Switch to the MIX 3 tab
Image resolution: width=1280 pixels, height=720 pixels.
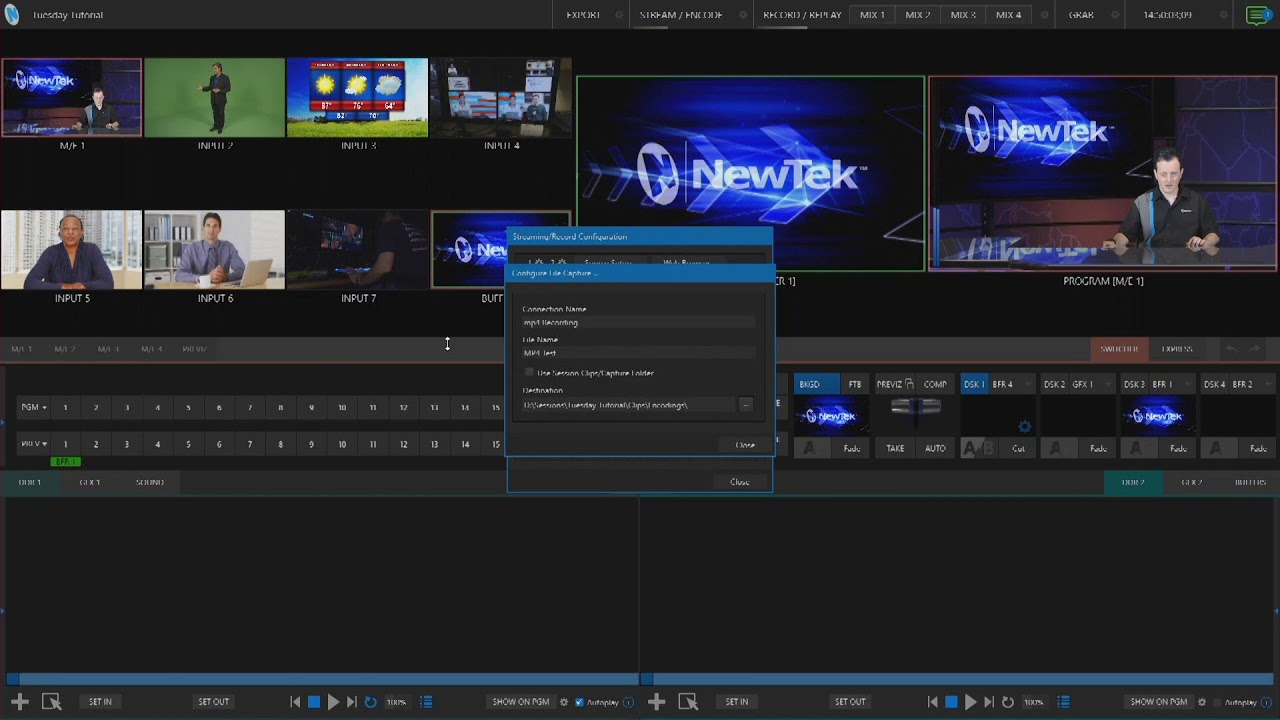click(963, 15)
